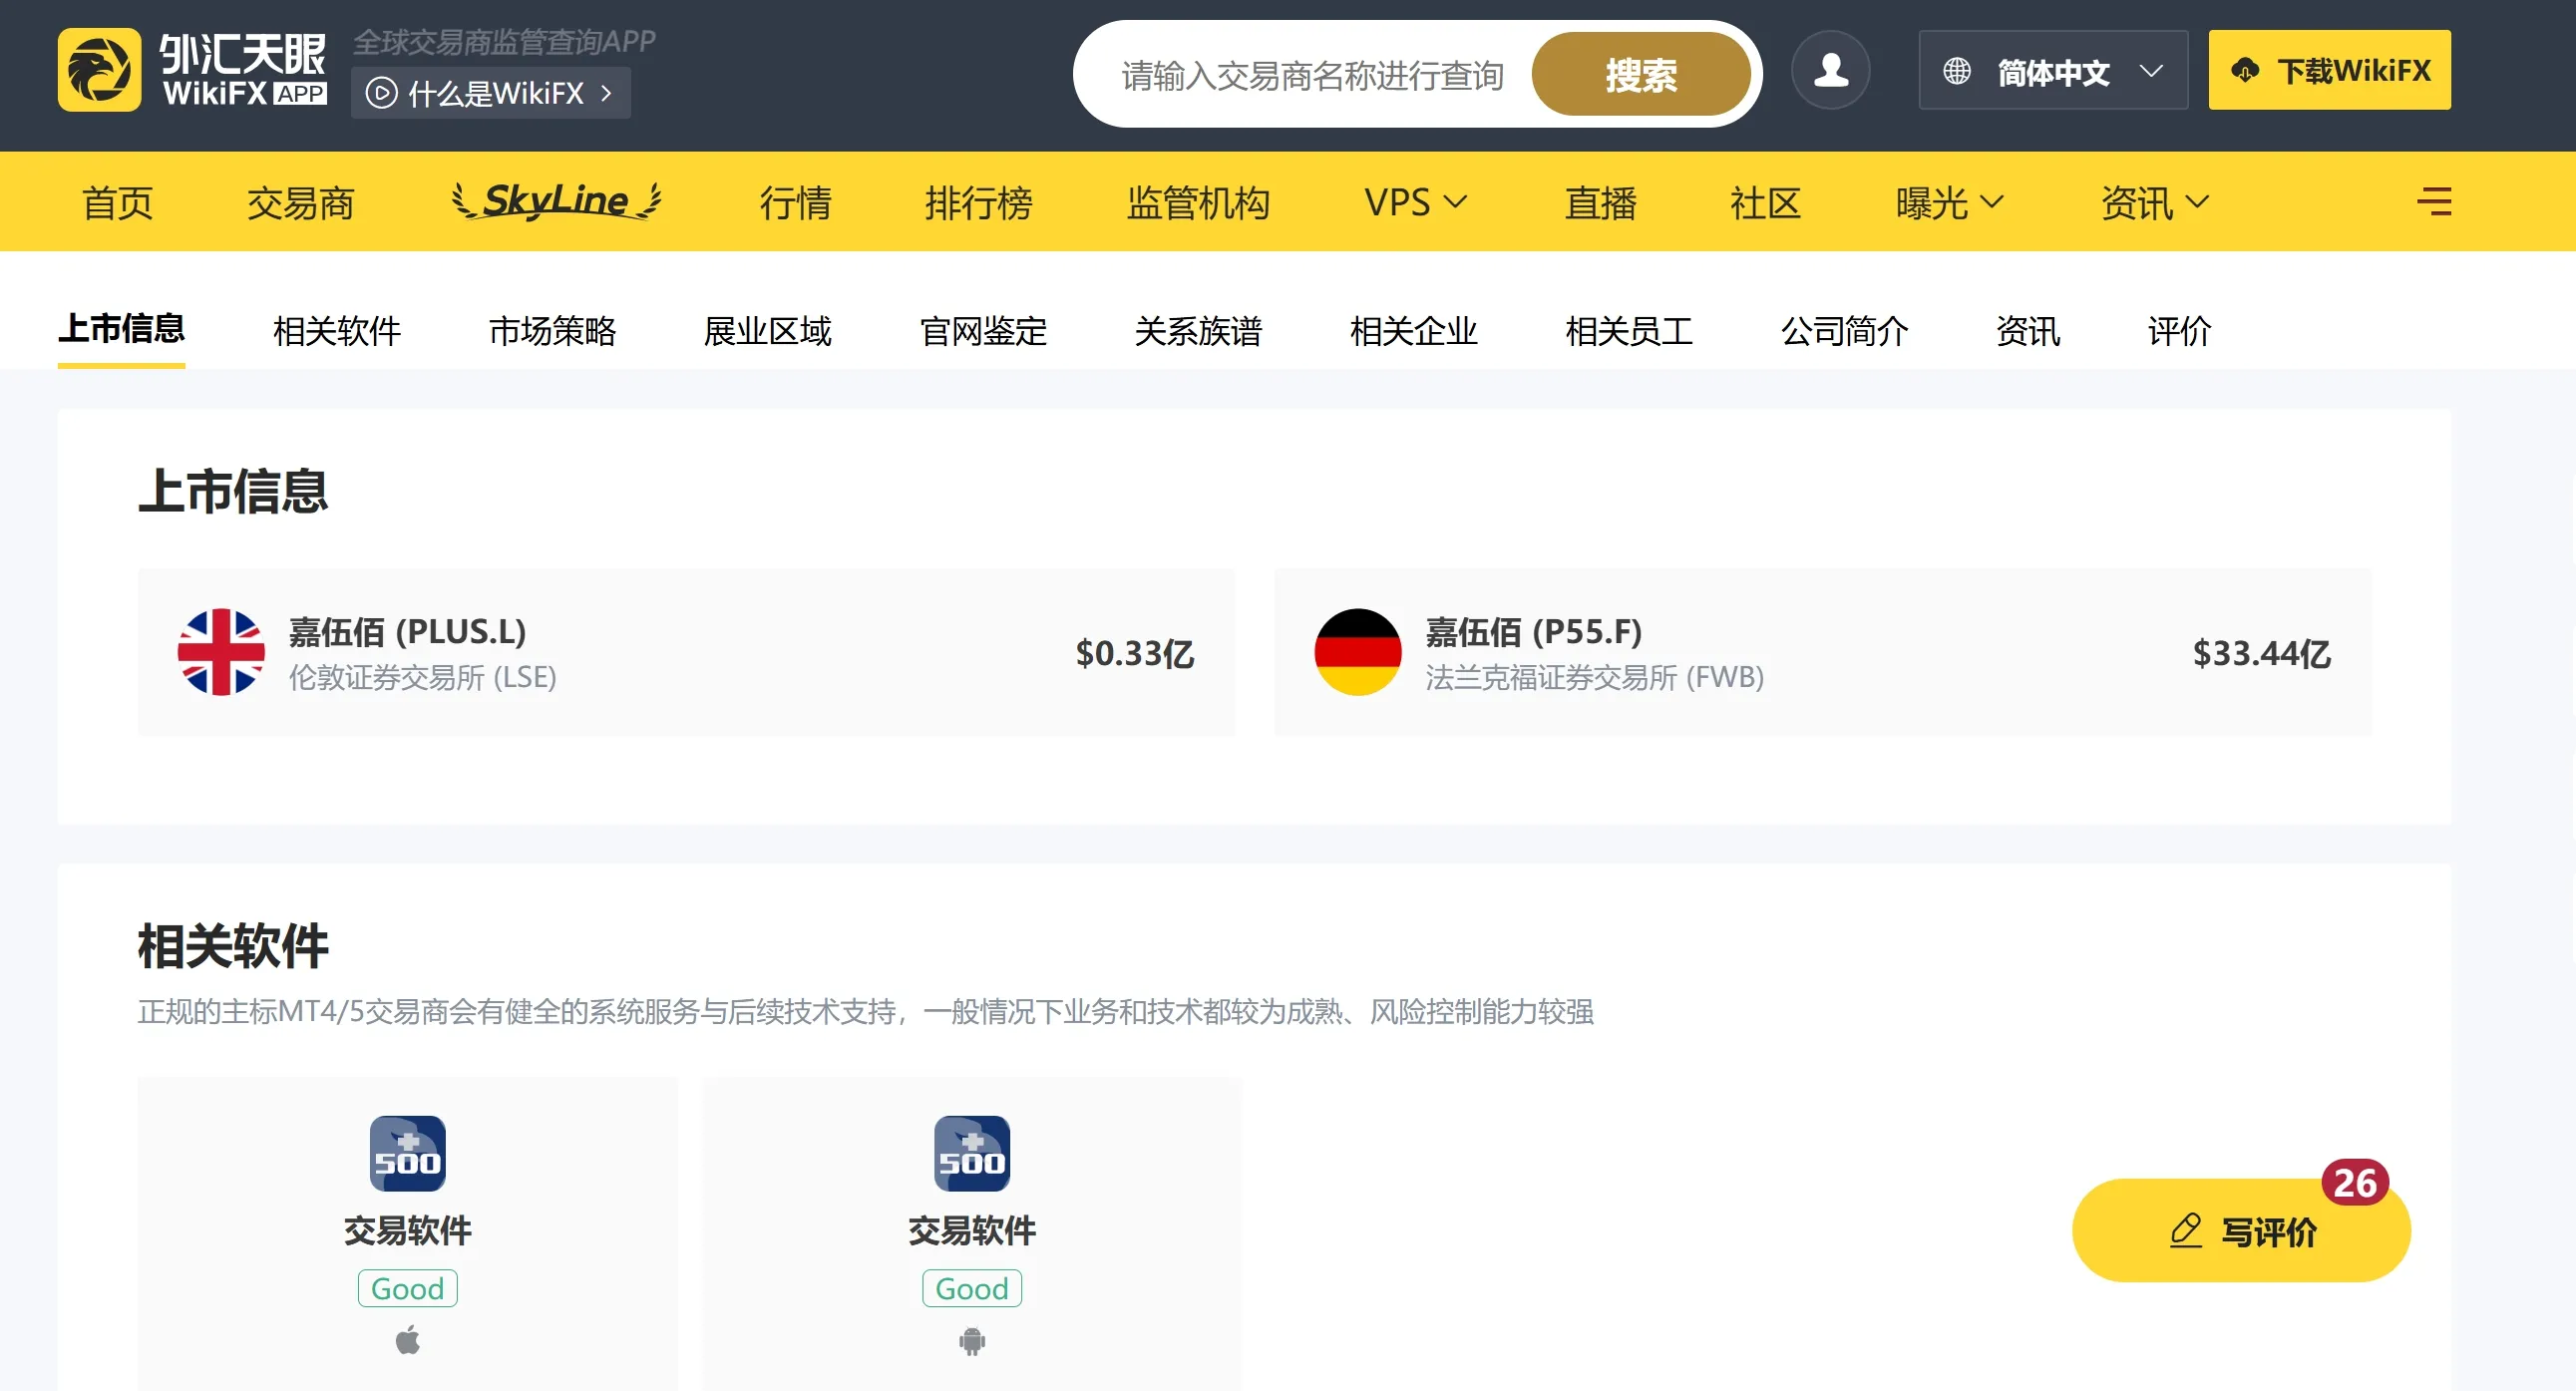Viewport: 2576px width, 1391px height.
Task: Click the SkyLine logo in navigation
Action: coord(557,201)
